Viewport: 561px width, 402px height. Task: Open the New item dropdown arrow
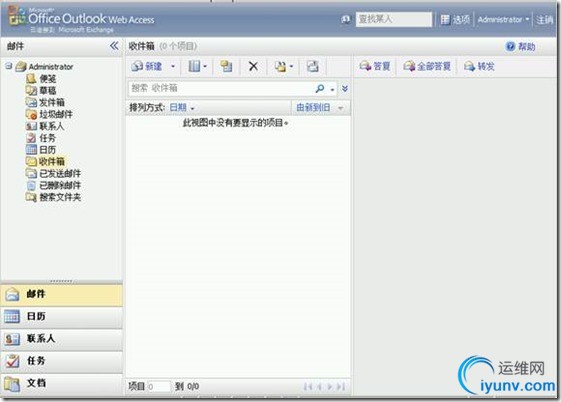click(173, 66)
